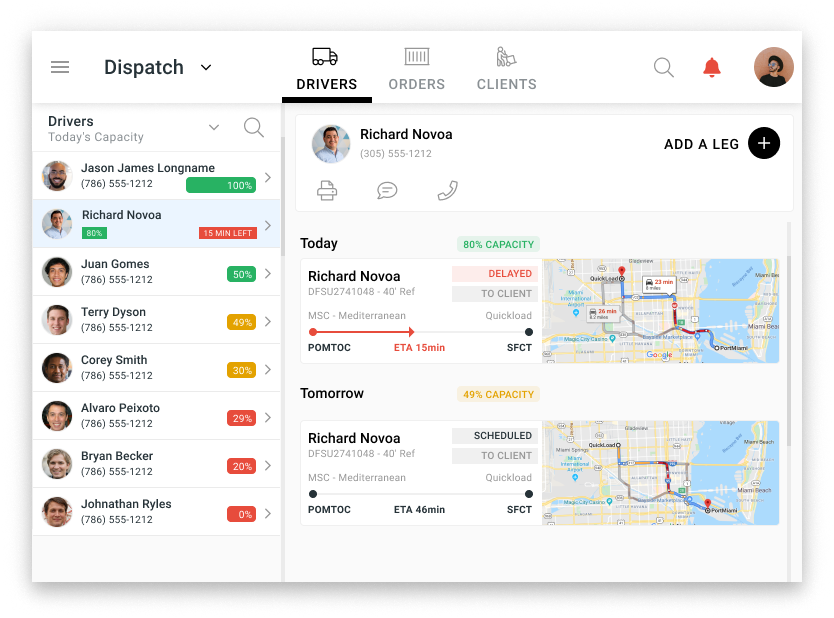Switch to the Clients tab
834x618 pixels.
(506, 68)
